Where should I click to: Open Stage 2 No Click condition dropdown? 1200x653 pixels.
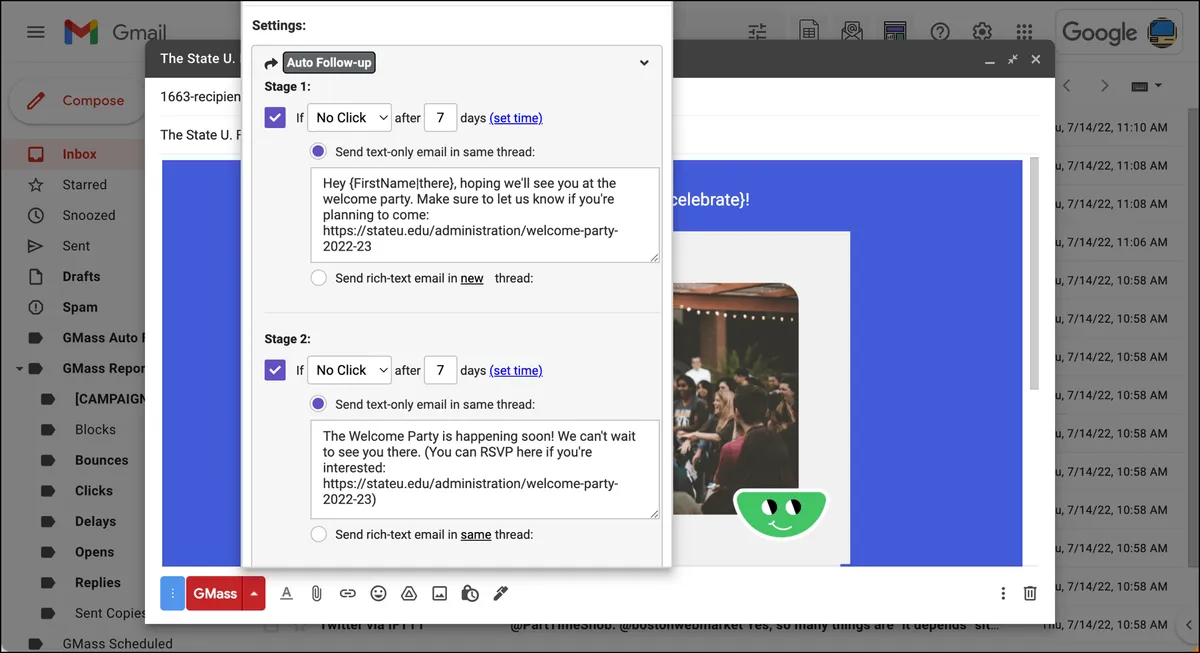click(x=349, y=370)
